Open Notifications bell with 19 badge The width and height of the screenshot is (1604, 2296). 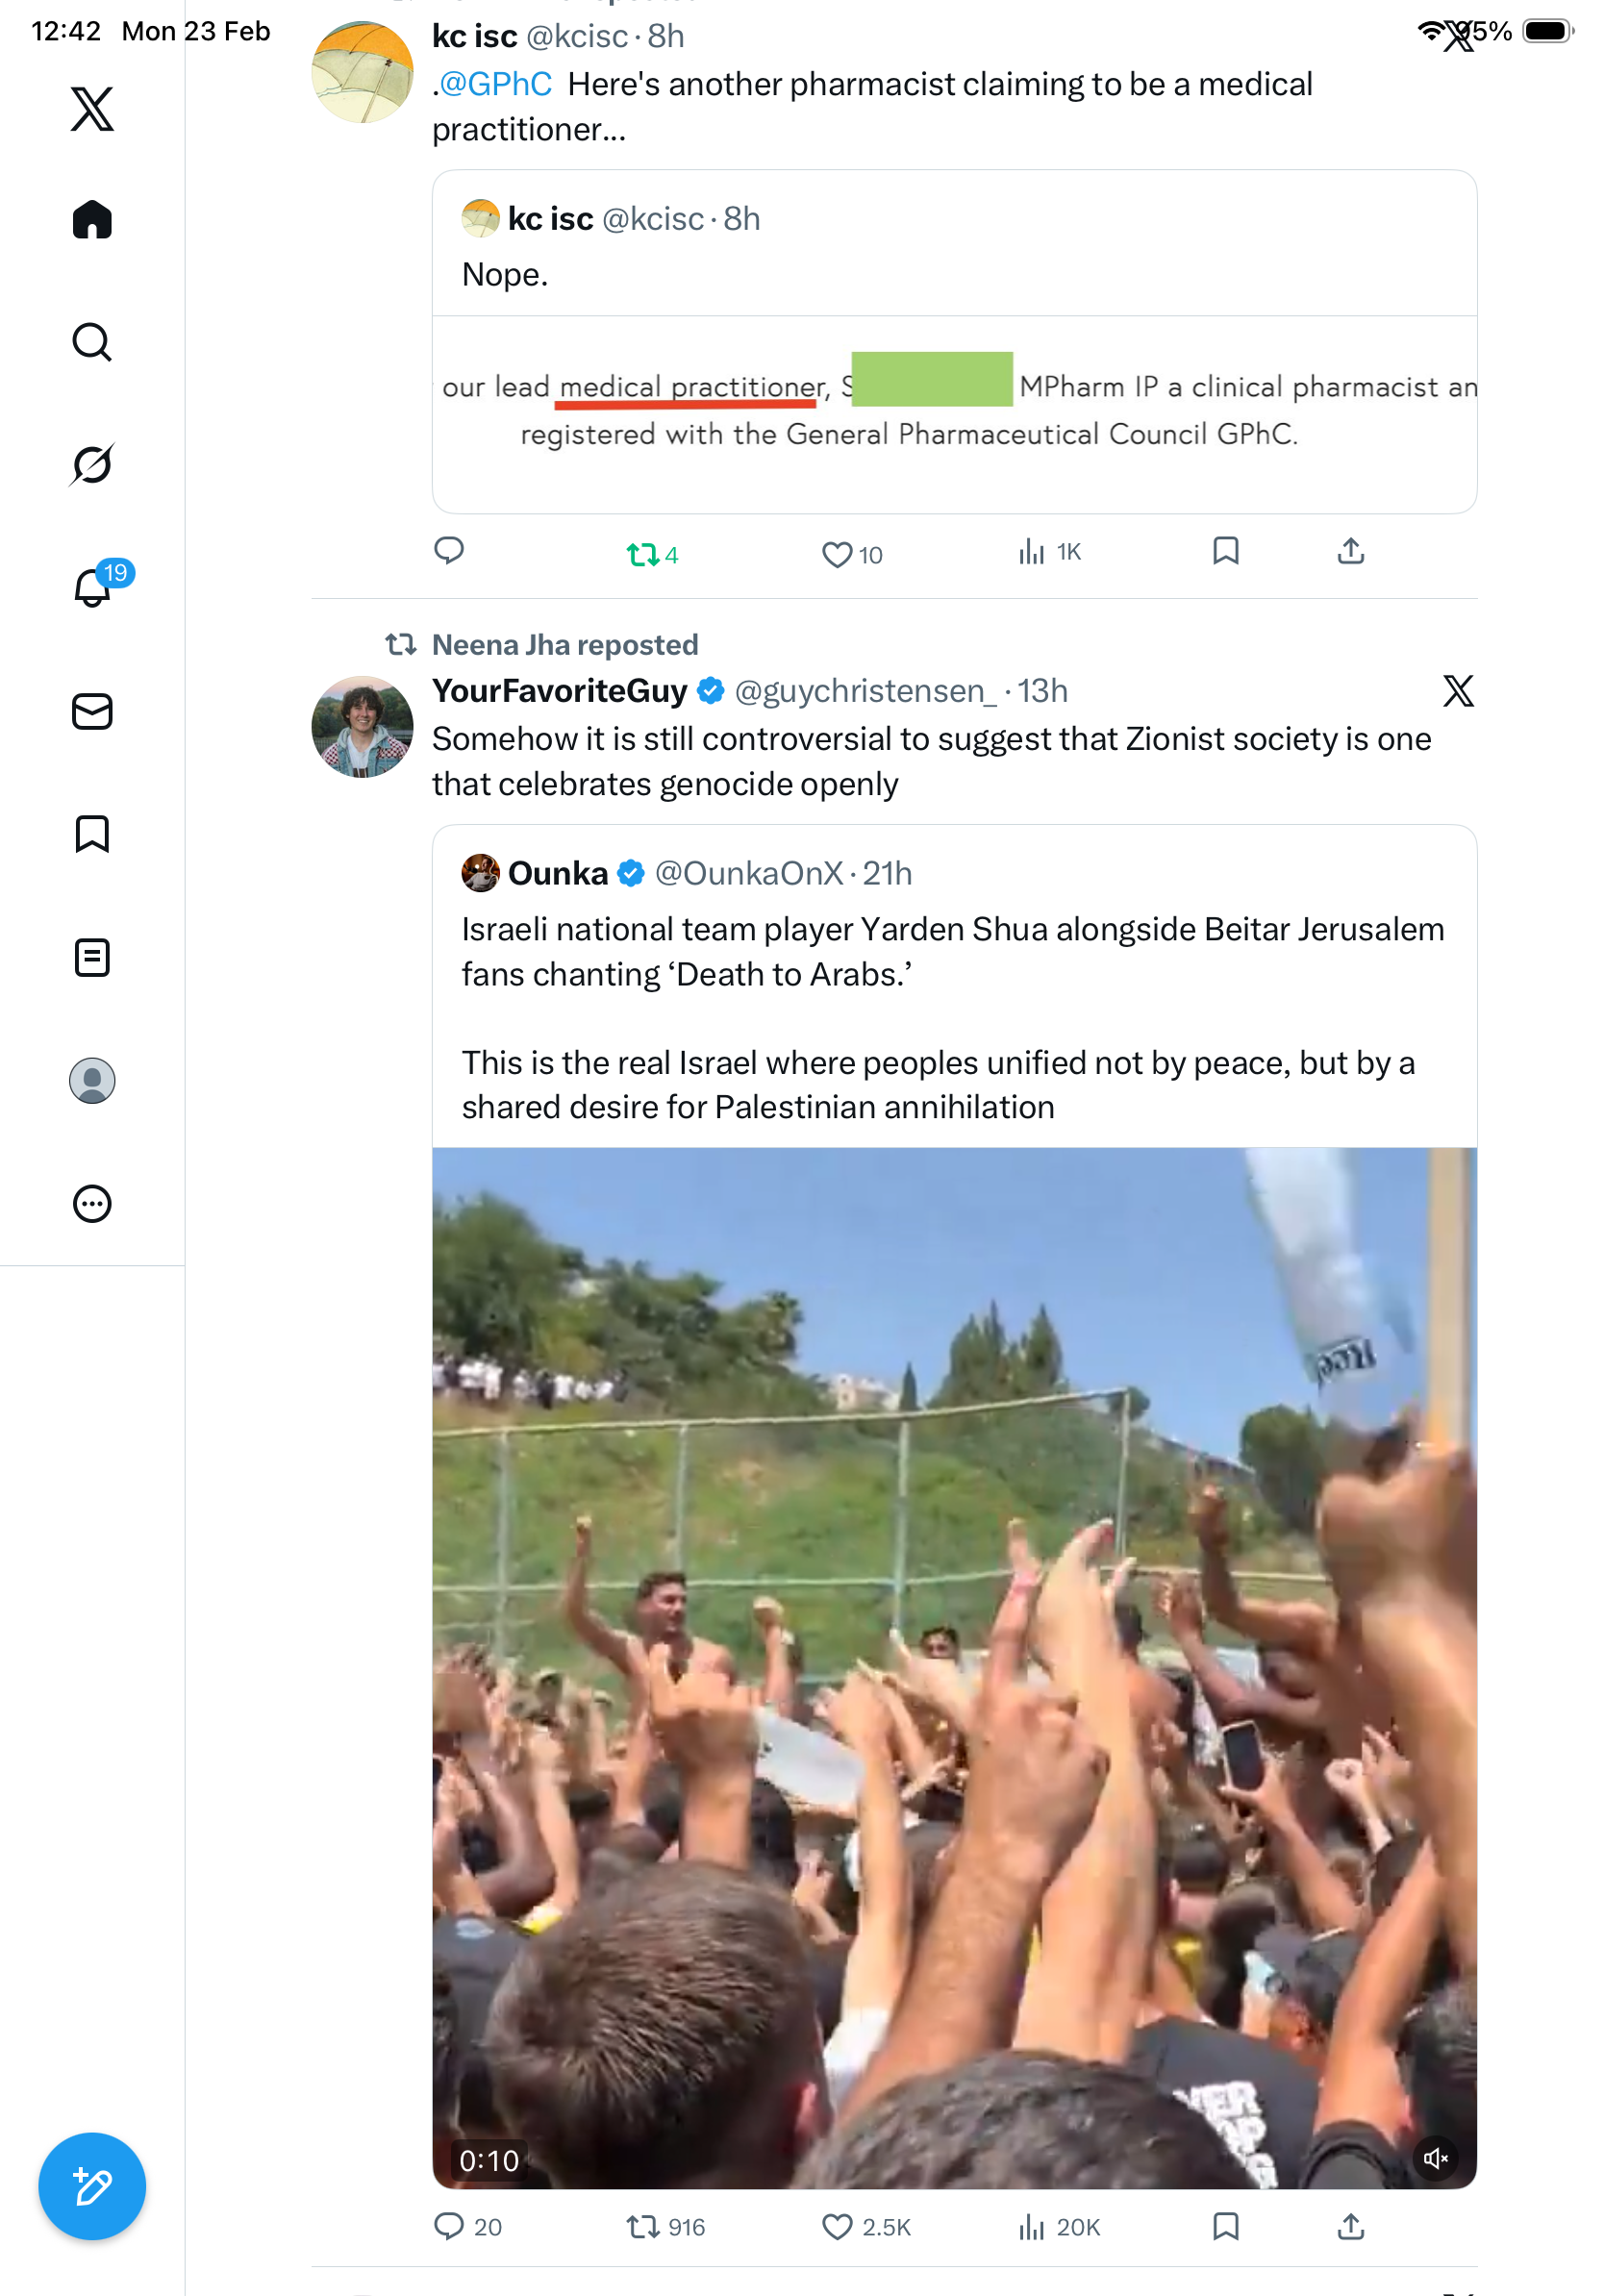coord(94,587)
